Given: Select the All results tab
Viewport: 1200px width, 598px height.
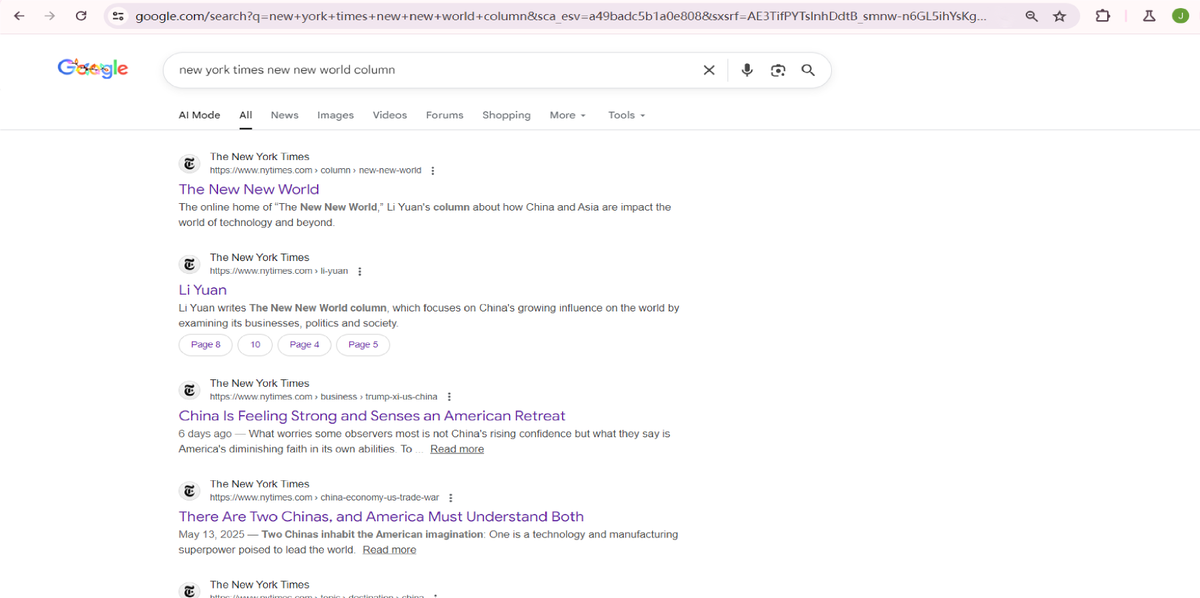Looking at the screenshot, I should (x=245, y=115).
